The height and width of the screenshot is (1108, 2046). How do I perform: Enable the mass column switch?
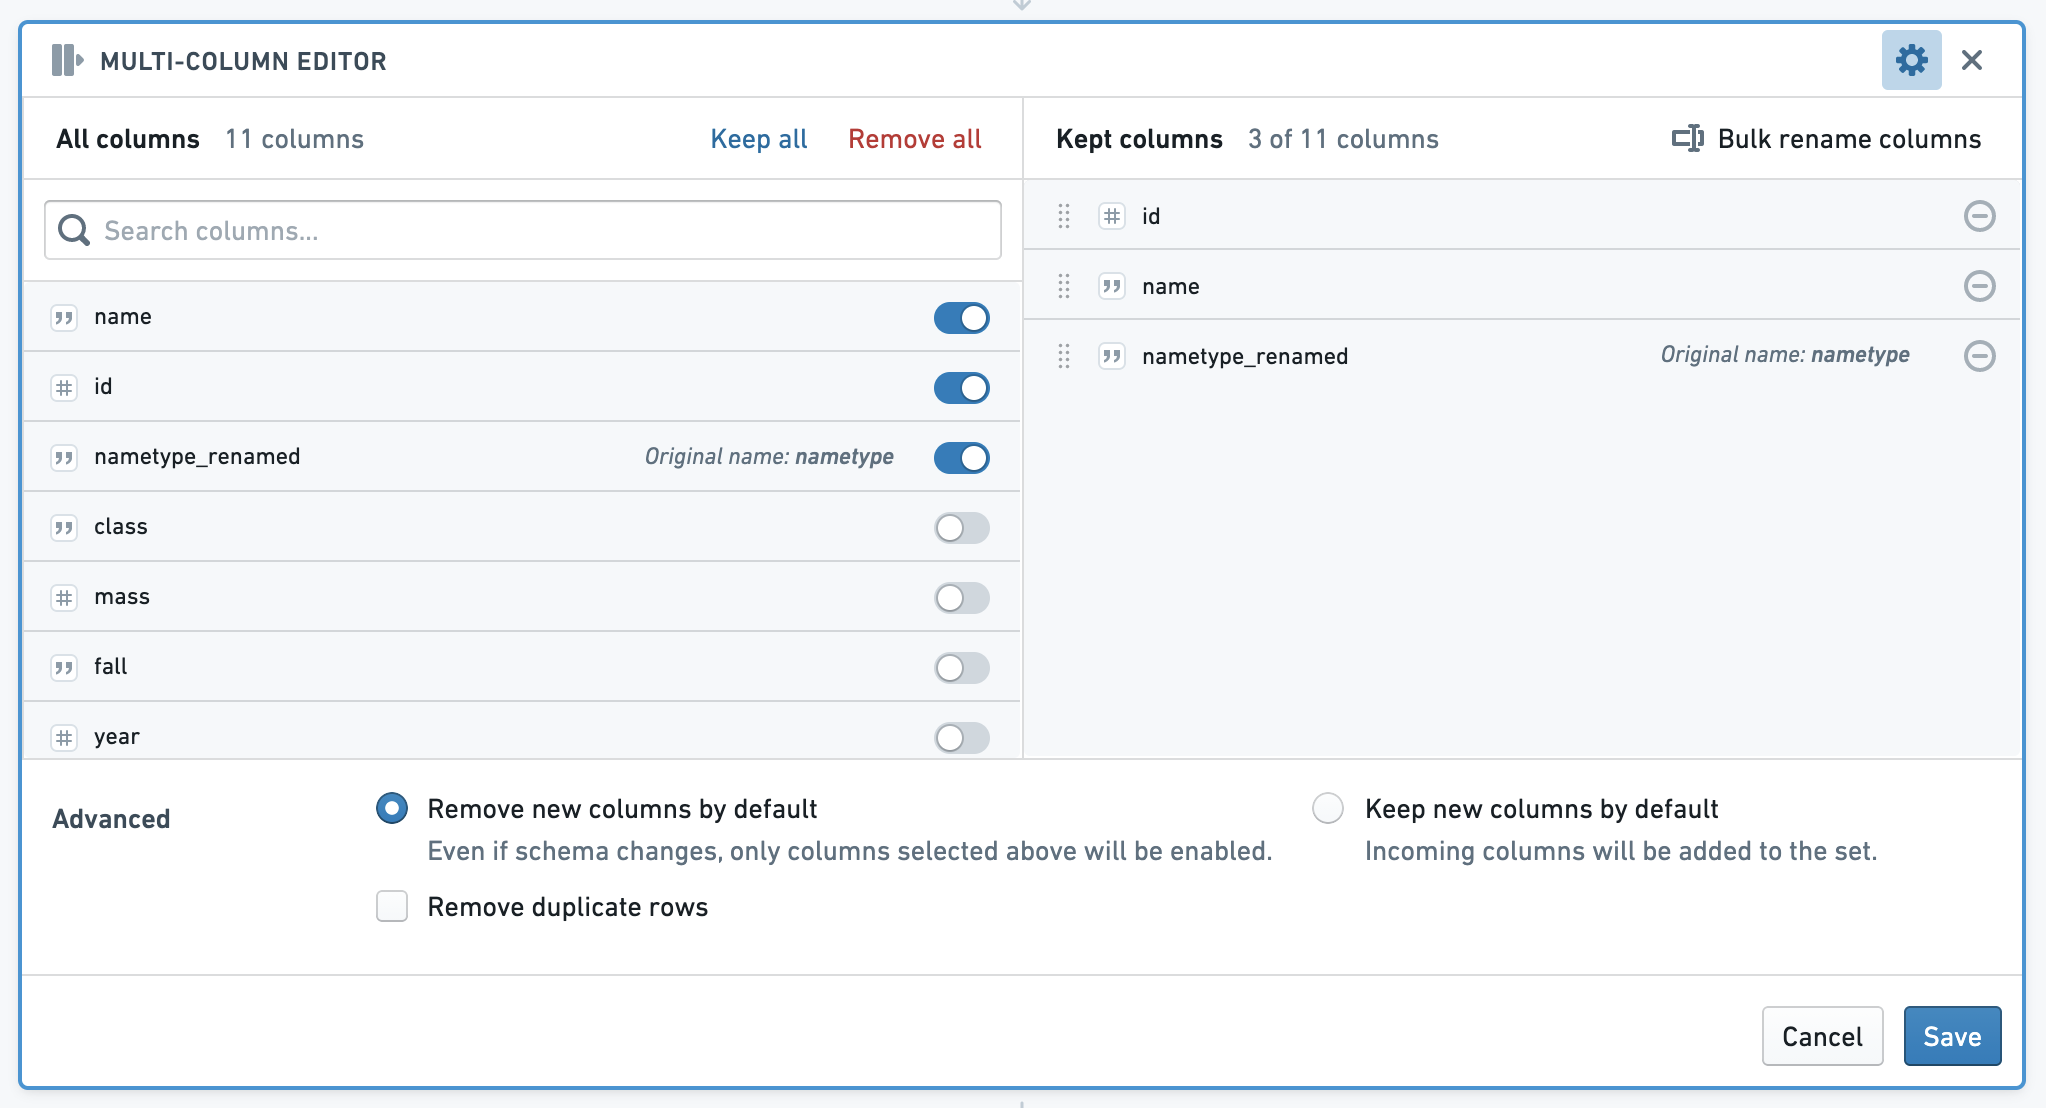[x=962, y=598]
